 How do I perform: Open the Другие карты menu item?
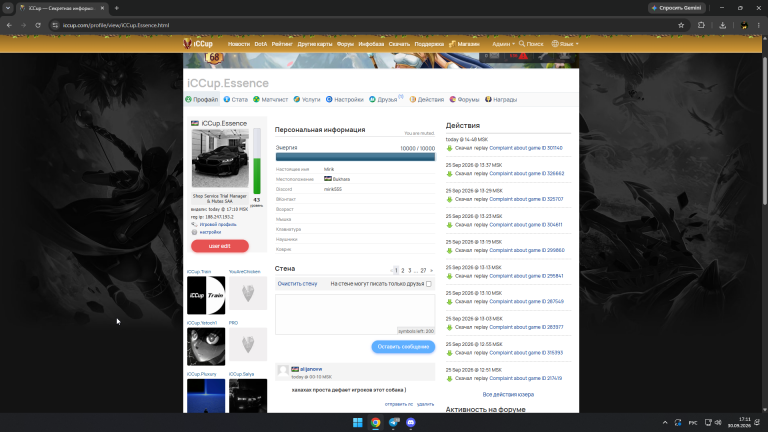[x=314, y=44]
